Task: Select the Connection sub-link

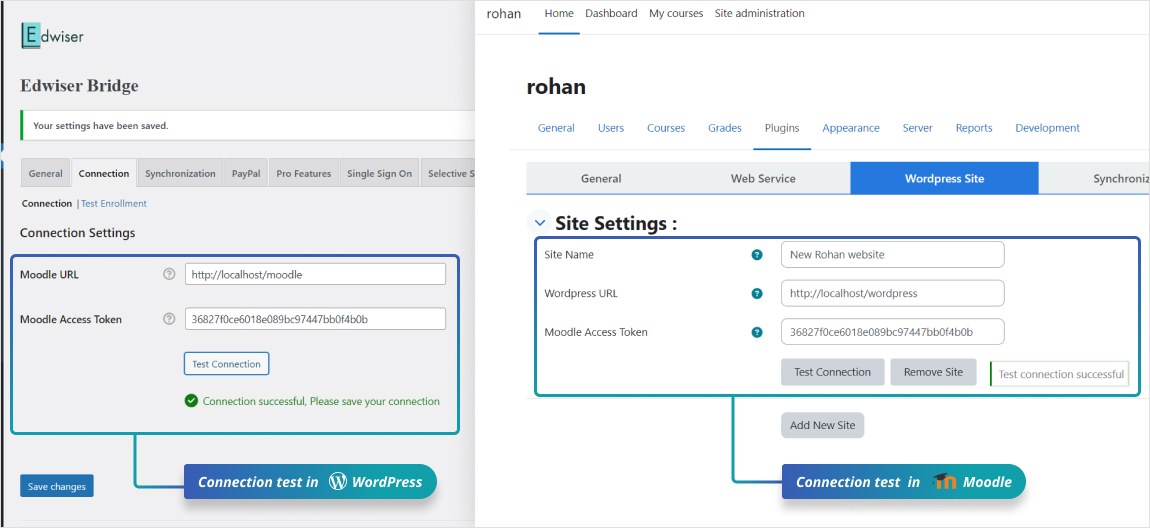Action: (x=47, y=204)
